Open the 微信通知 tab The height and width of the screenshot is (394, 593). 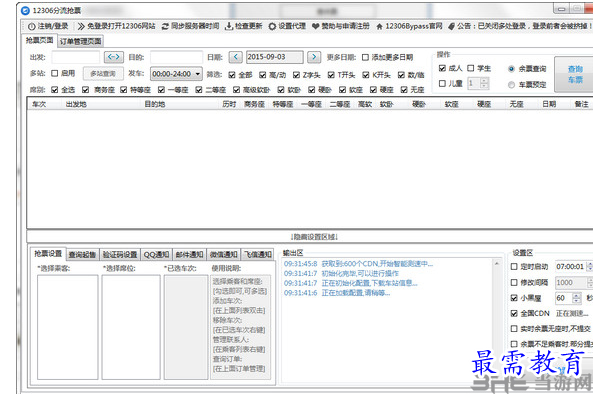224,255
